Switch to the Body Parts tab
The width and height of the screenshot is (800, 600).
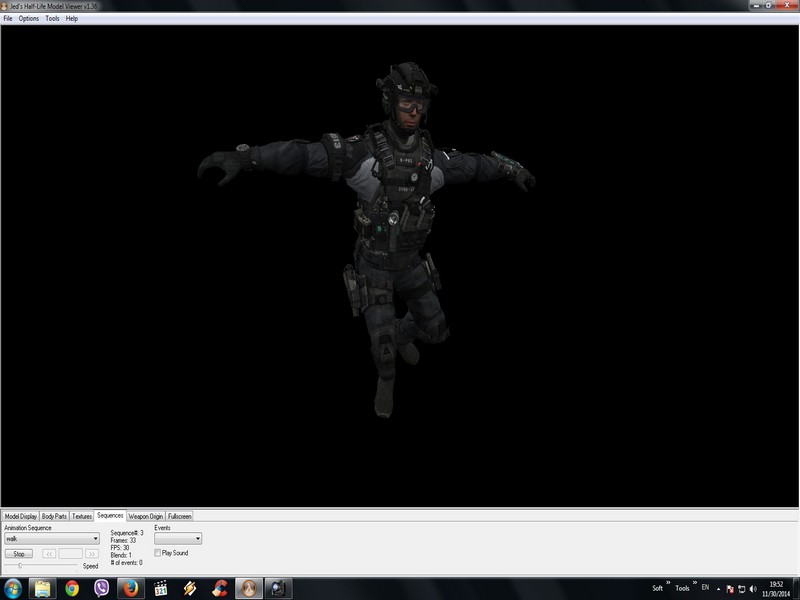[x=54, y=516]
